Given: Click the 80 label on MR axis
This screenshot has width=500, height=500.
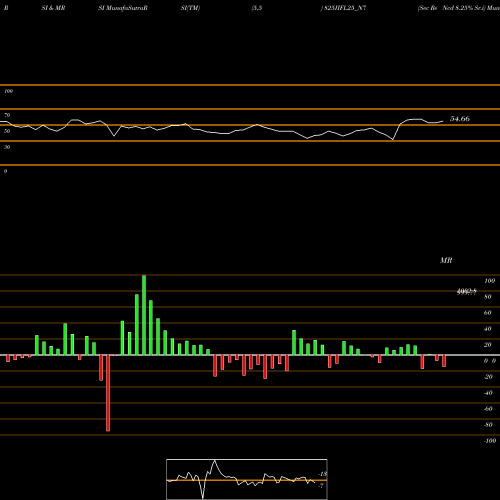Looking at the screenshot, I should point(488,297).
